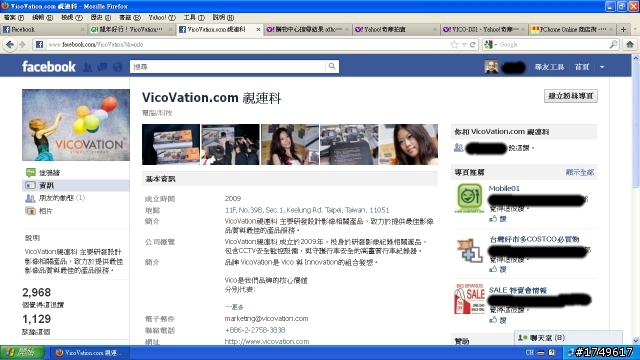Click the user profile picture in header
Screen dimensions: 640x360
click(491, 67)
